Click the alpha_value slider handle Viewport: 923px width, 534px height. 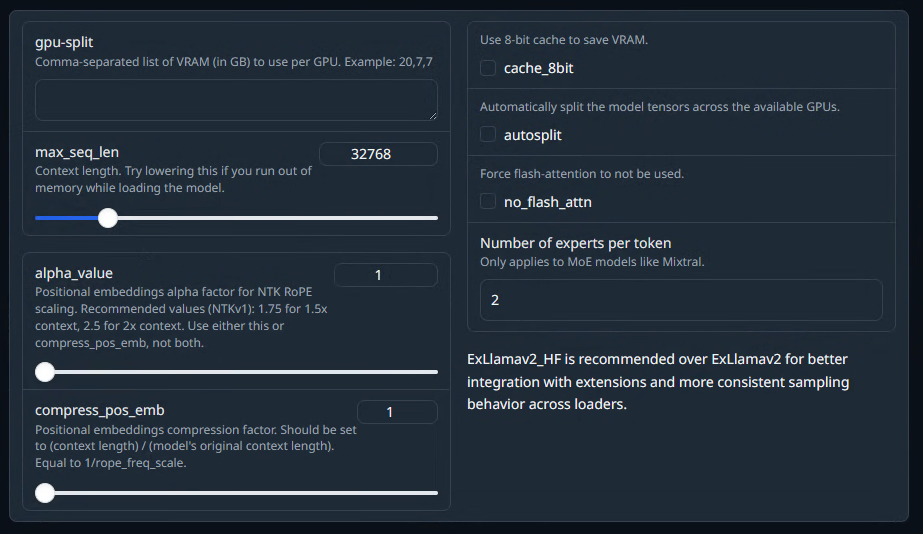pyautogui.click(x=45, y=372)
